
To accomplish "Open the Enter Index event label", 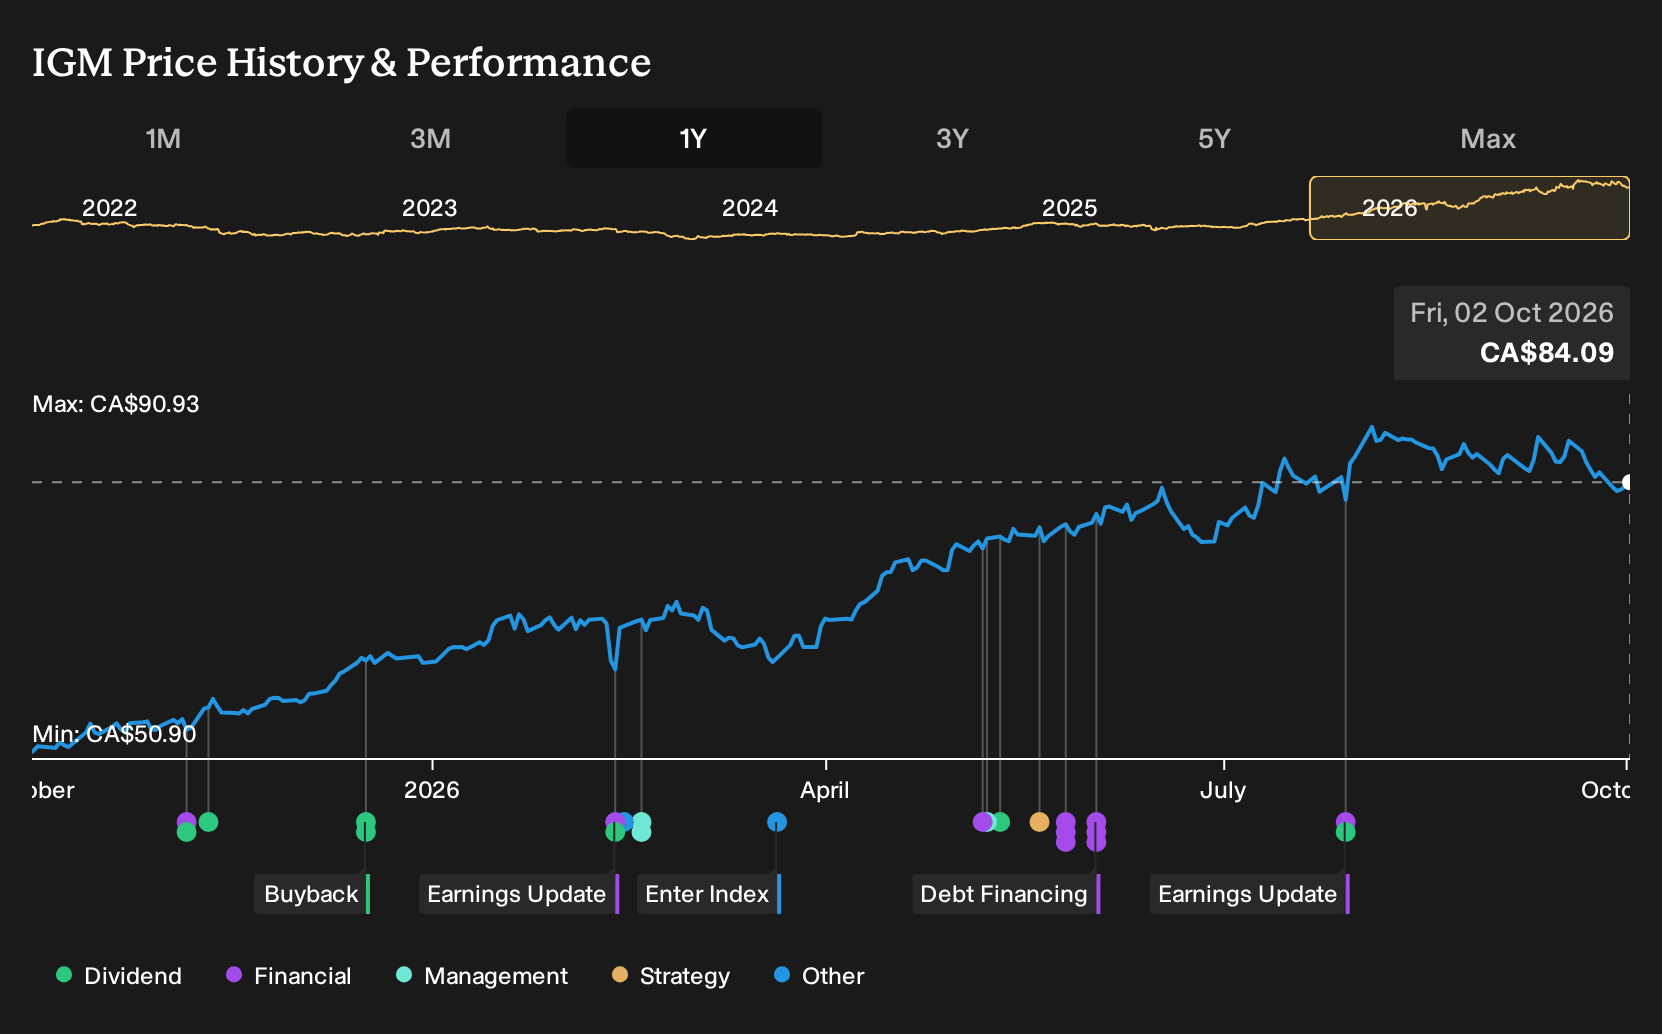I will [x=708, y=894].
